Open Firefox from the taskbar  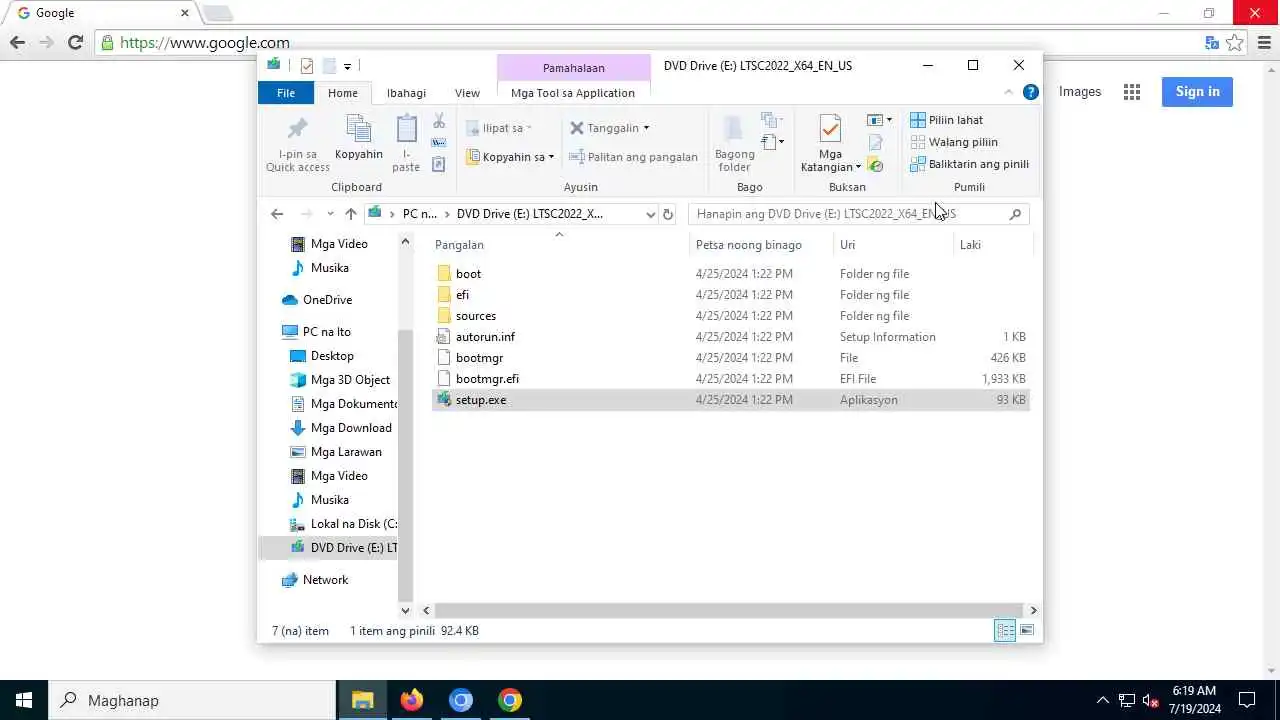412,700
